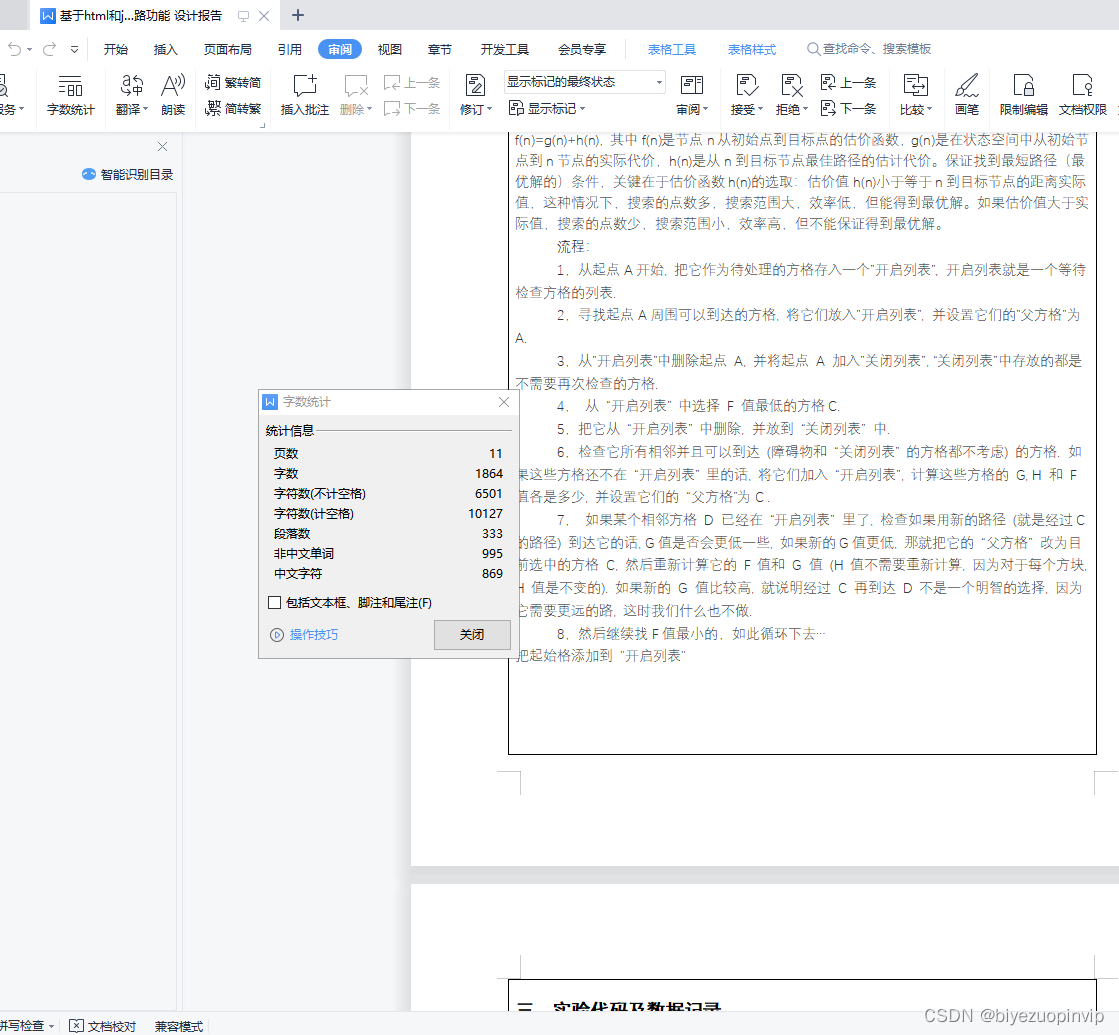This screenshot has height=1035, width=1119.
Task: Expand the 删除 comment dropdown arrow
Action: coord(370,109)
